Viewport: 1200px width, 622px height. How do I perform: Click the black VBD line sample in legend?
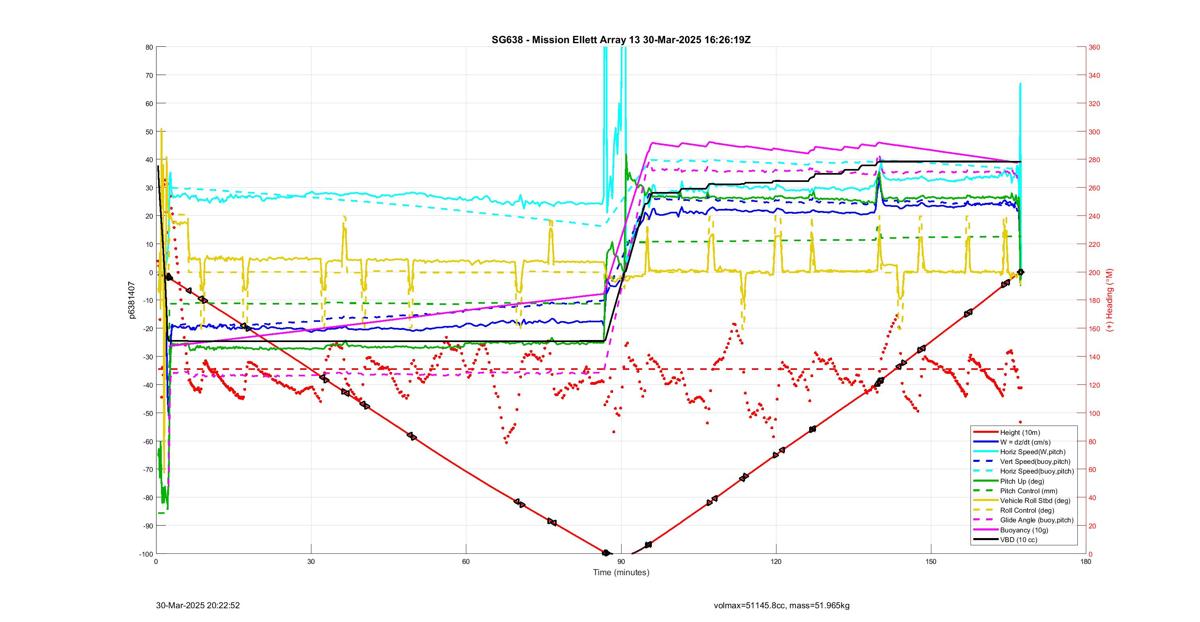click(984, 540)
